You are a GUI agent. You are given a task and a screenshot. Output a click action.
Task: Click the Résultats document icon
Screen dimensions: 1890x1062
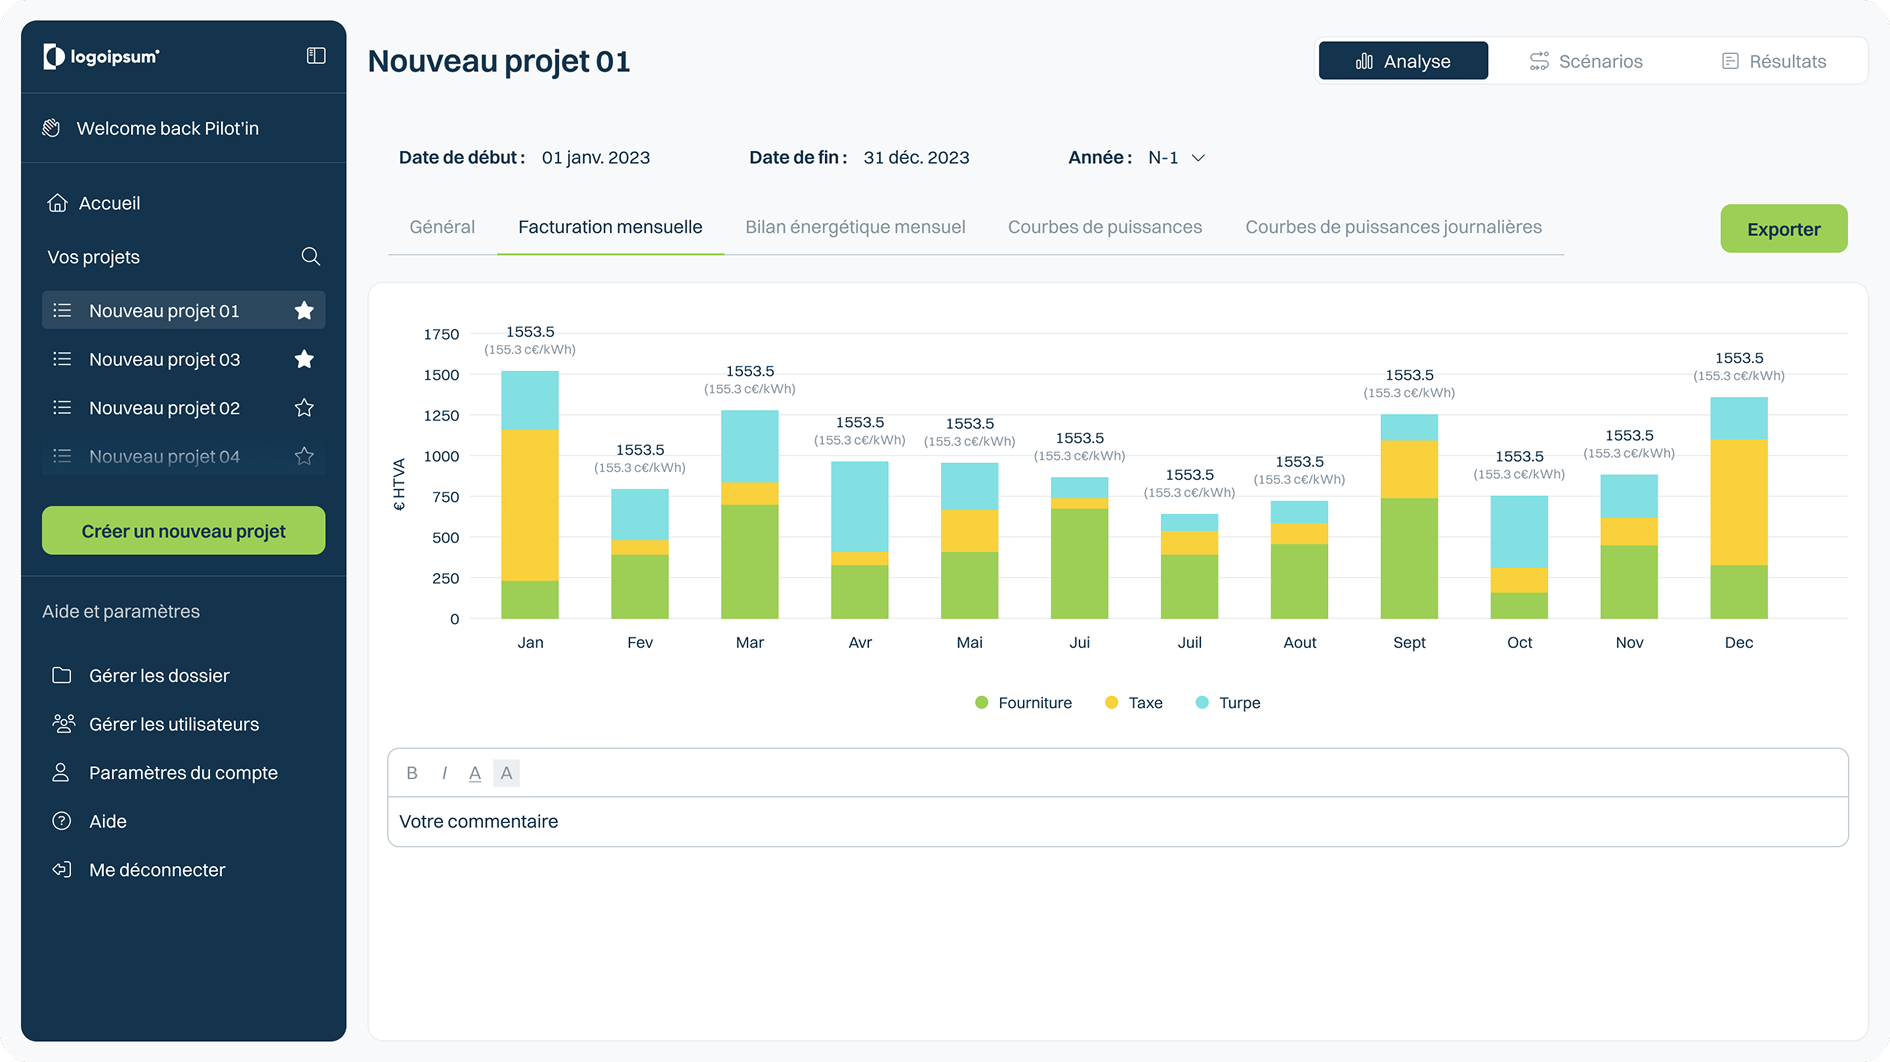(1730, 61)
